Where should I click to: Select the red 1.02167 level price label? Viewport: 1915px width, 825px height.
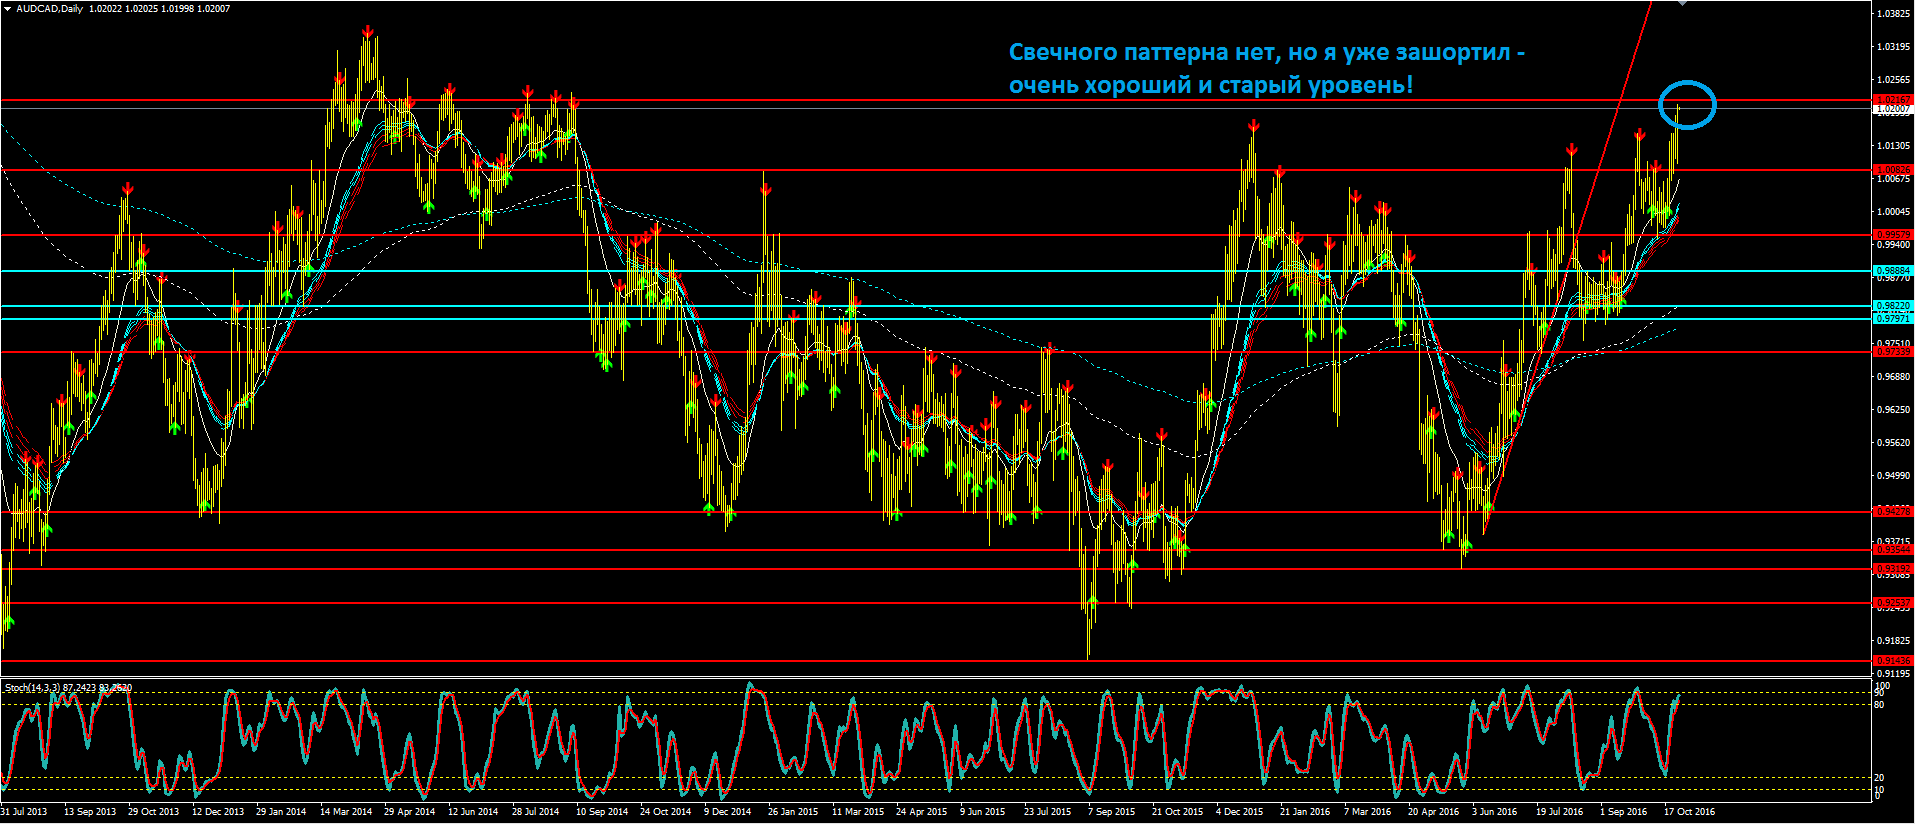(1893, 100)
